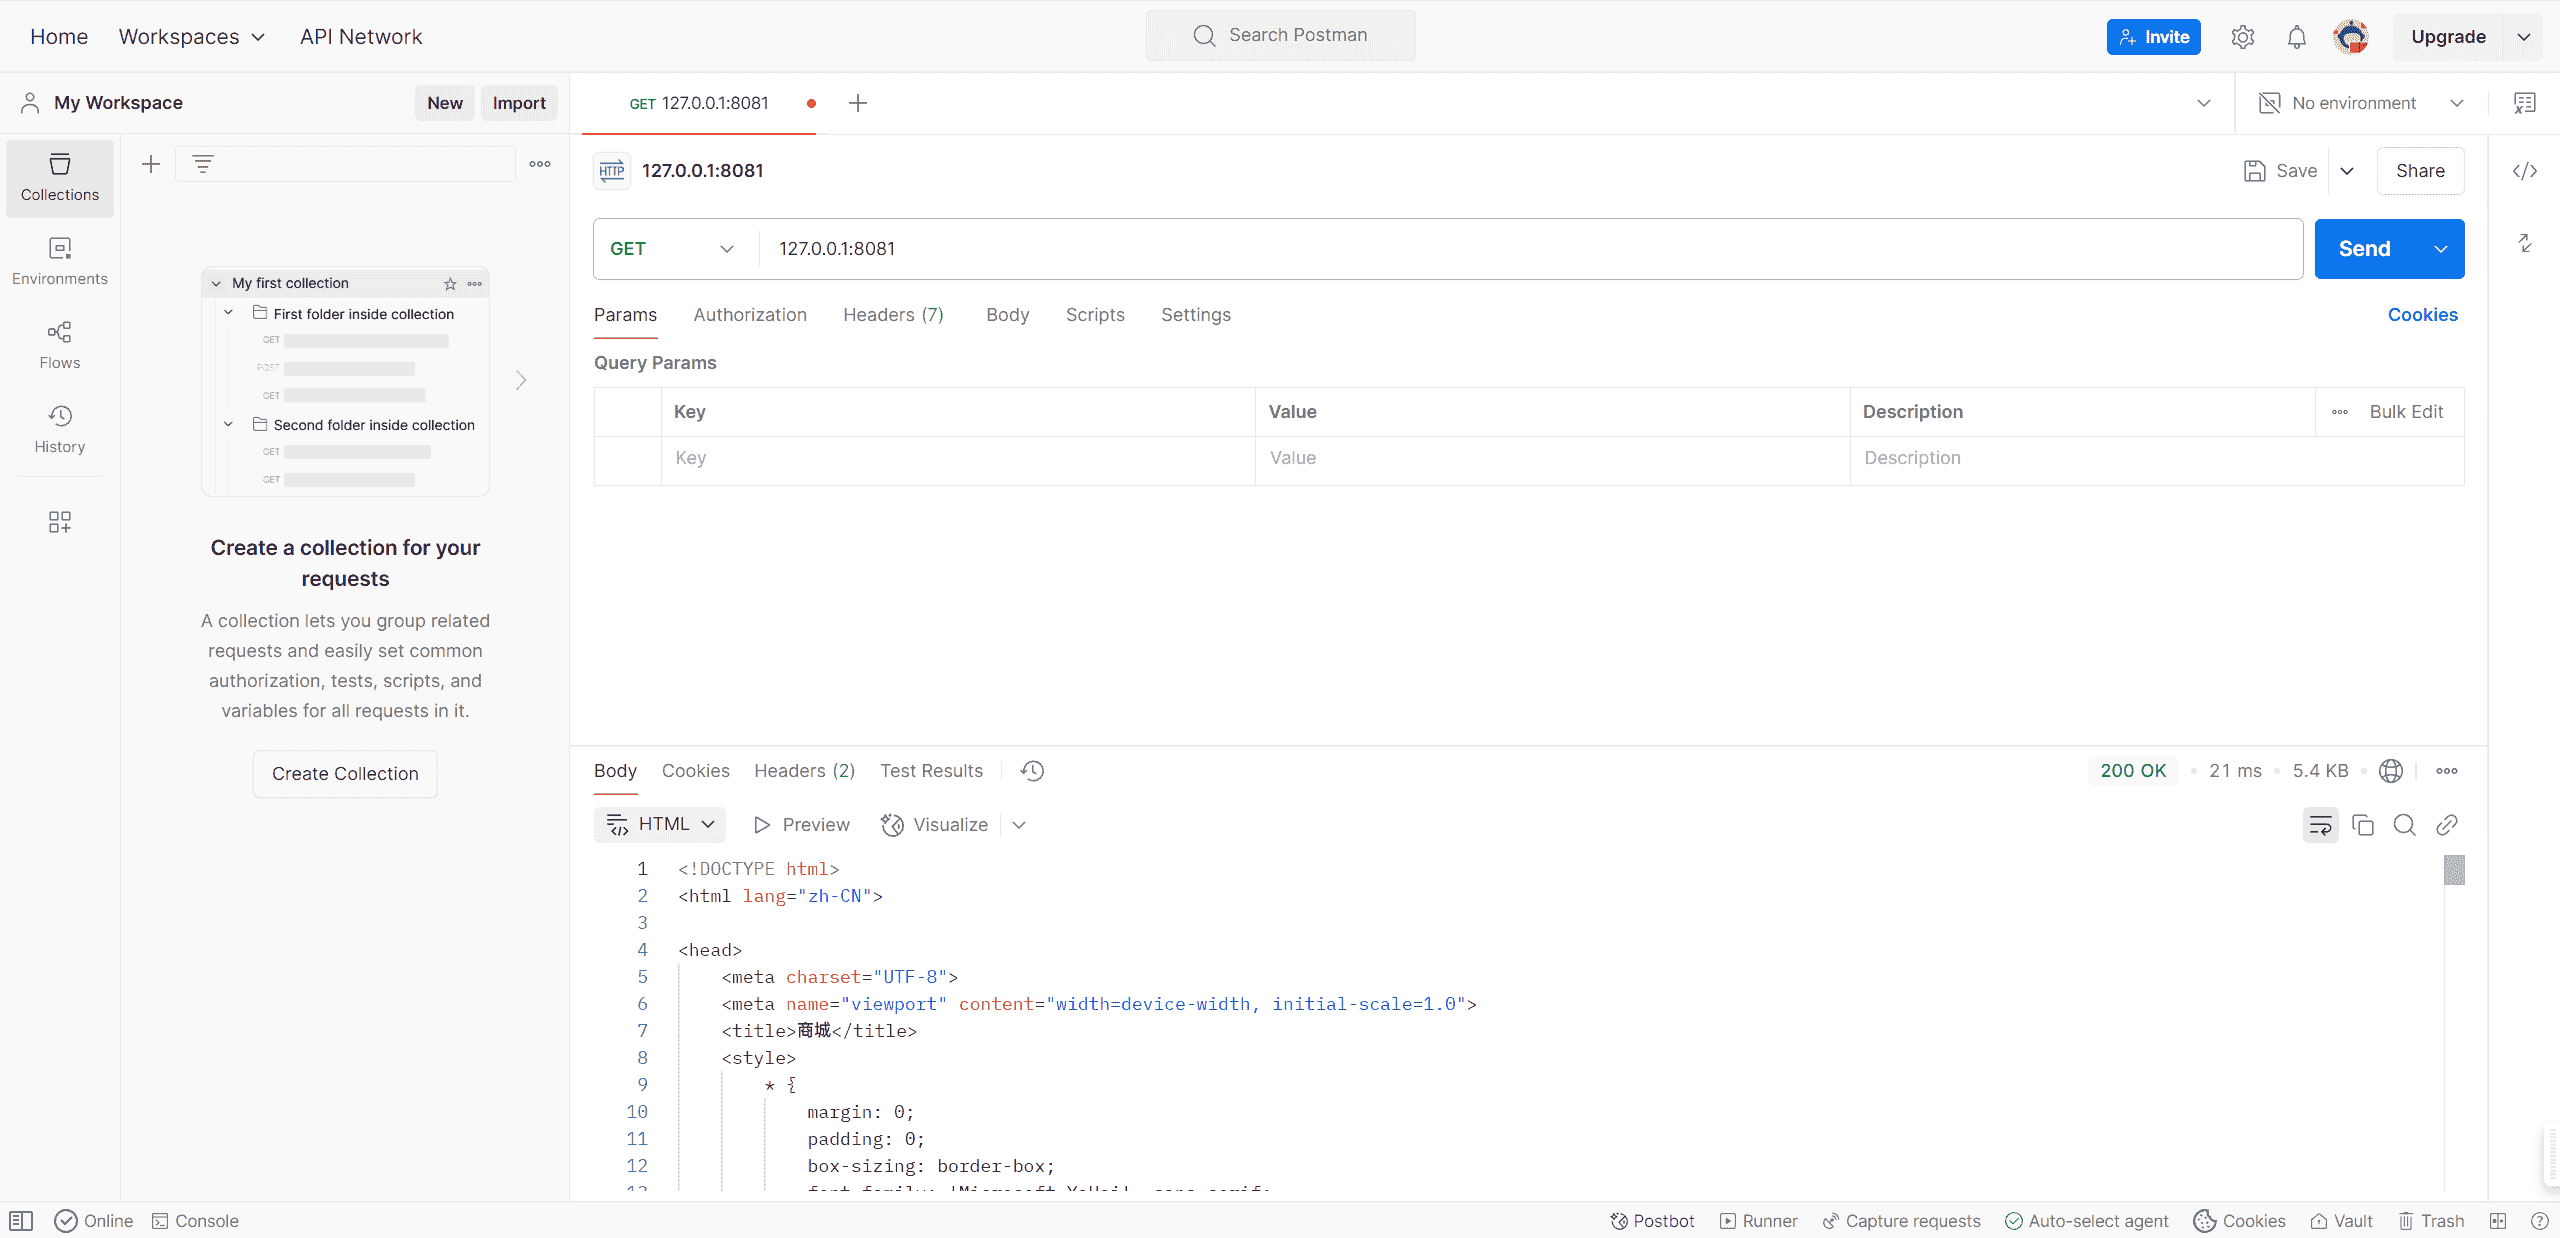2560x1238 pixels.
Task: Open the GET method dropdown
Action: click(x=672, y=249)
